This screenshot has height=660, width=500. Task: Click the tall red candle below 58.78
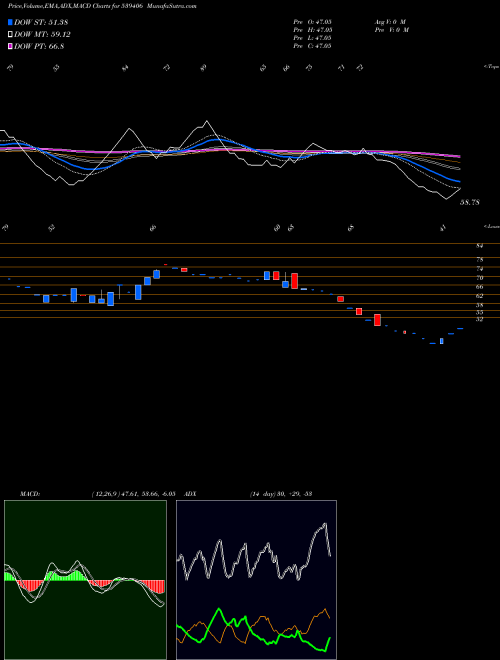coord(378,320)
